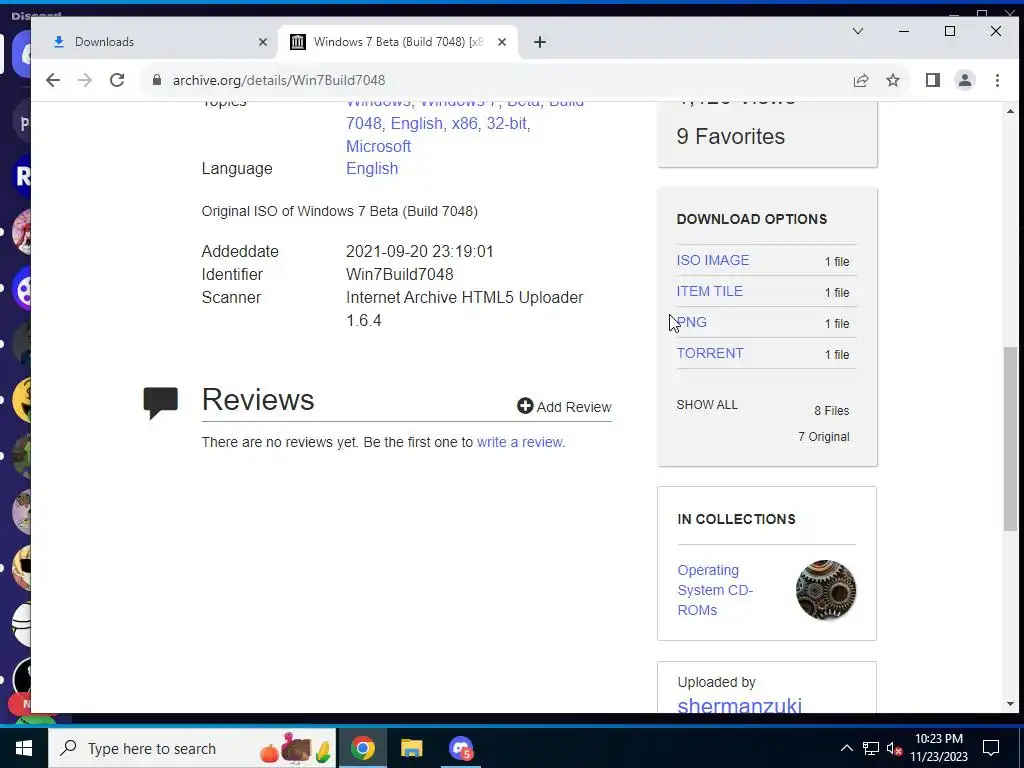Open the Microsoft topic link
The image size is (1024, 768).
[378, 146]
